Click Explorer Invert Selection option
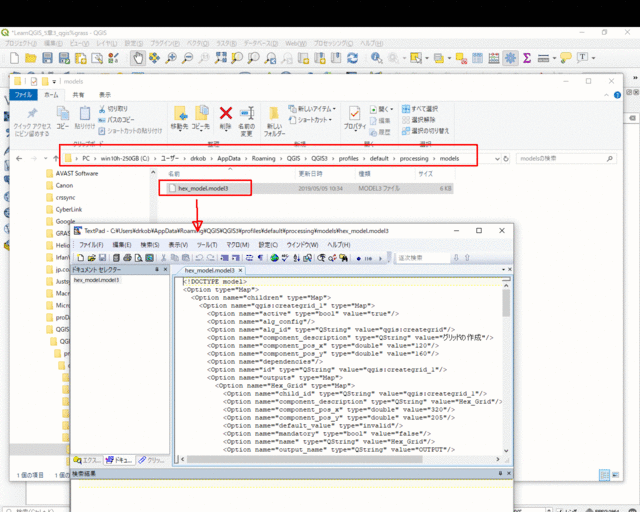This screenshot has height=512, width=640. [425, 131]
